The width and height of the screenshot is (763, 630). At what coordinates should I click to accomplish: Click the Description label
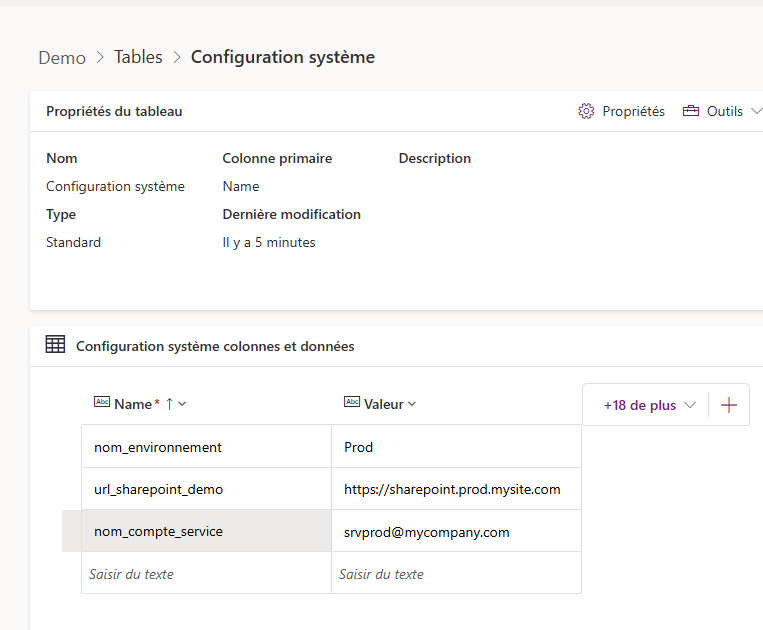click(435, 159)
